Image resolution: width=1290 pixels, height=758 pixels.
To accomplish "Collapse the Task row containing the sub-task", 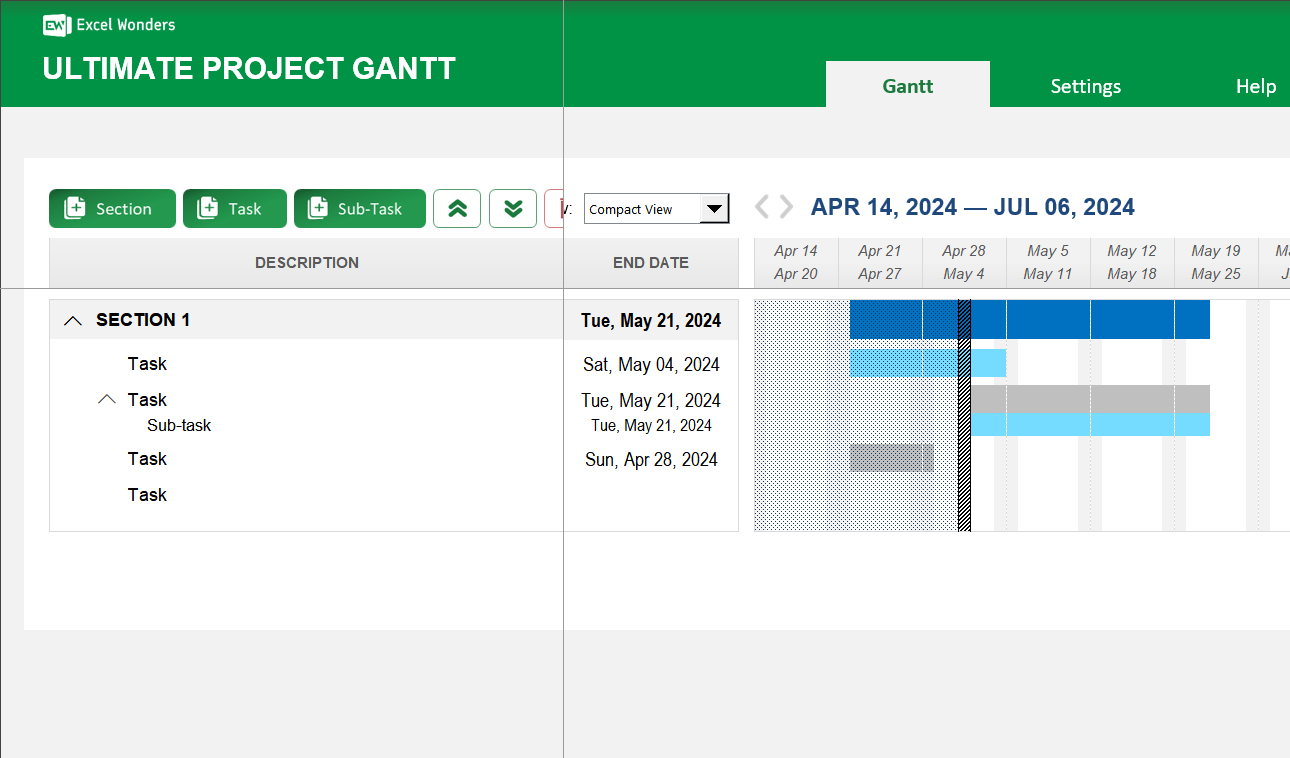I will pos(107,398).
